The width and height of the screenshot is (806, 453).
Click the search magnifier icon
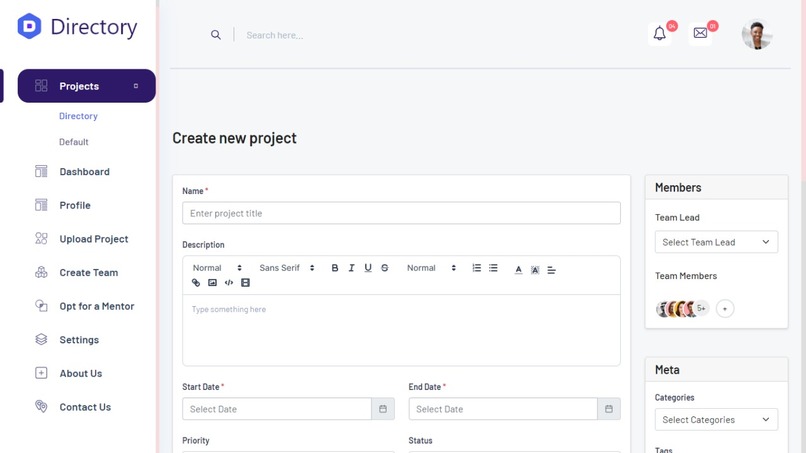coord(216,35)
